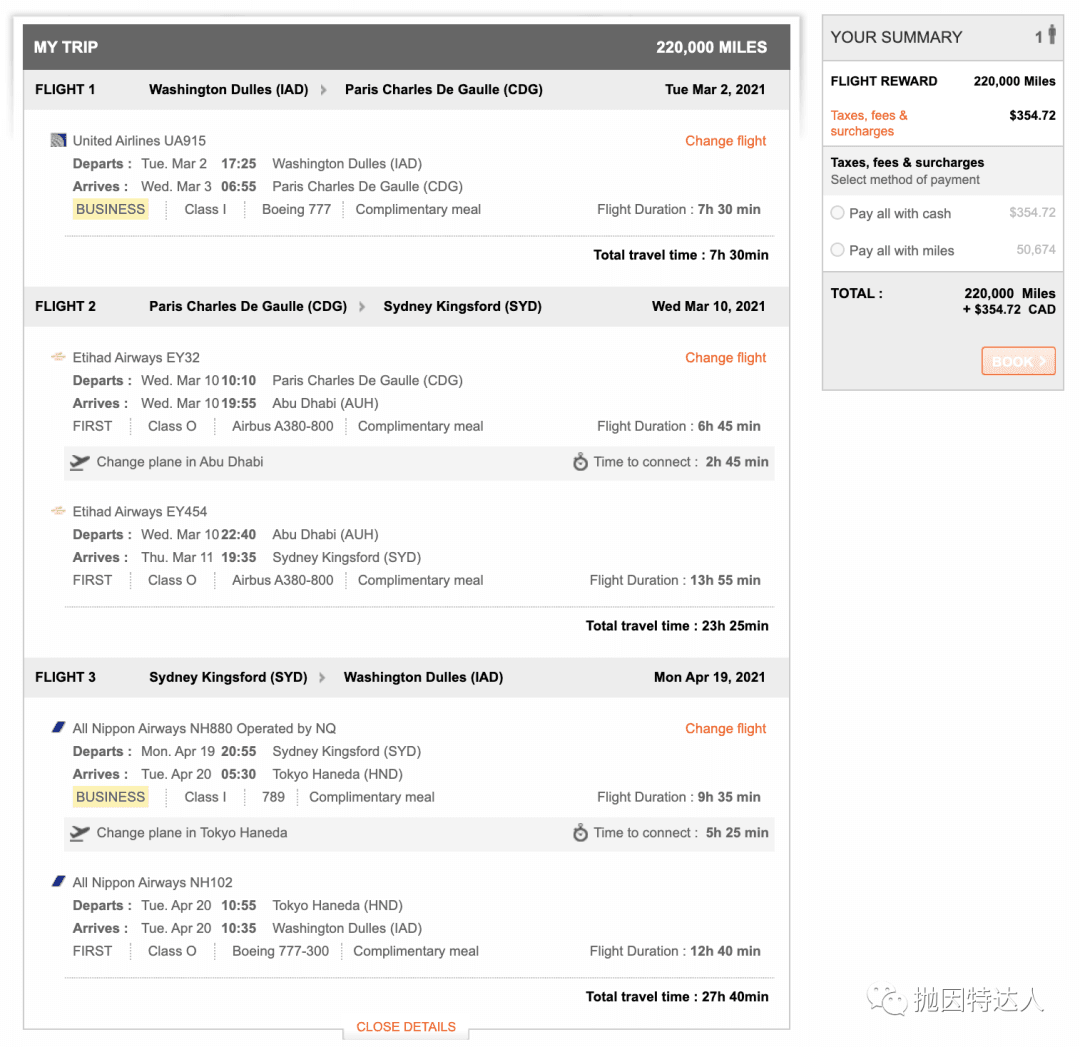Click stopwatch icon beside 5h 25 min

coord(580,833)
